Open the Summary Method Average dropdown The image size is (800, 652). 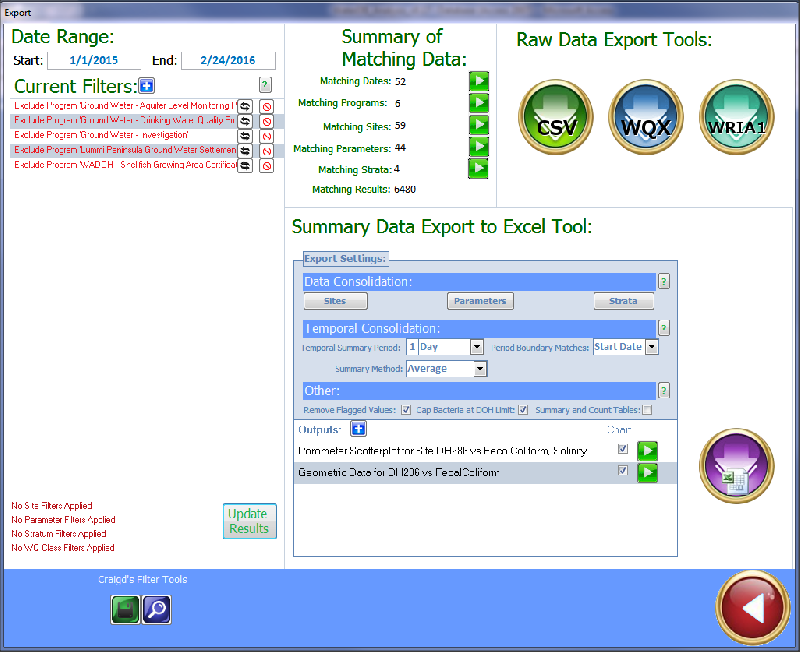[480, 369]
